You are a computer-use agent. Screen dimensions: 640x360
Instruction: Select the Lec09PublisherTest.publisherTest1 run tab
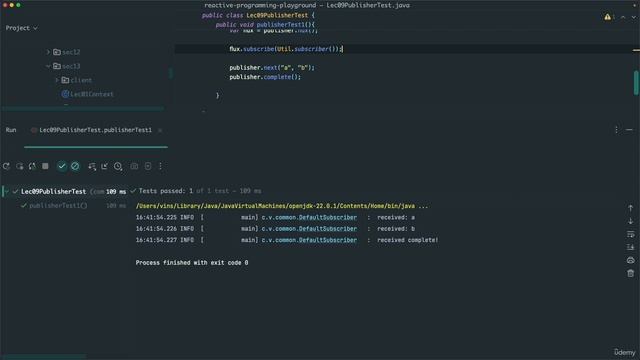pyautogui.click(x=95, y=130)
